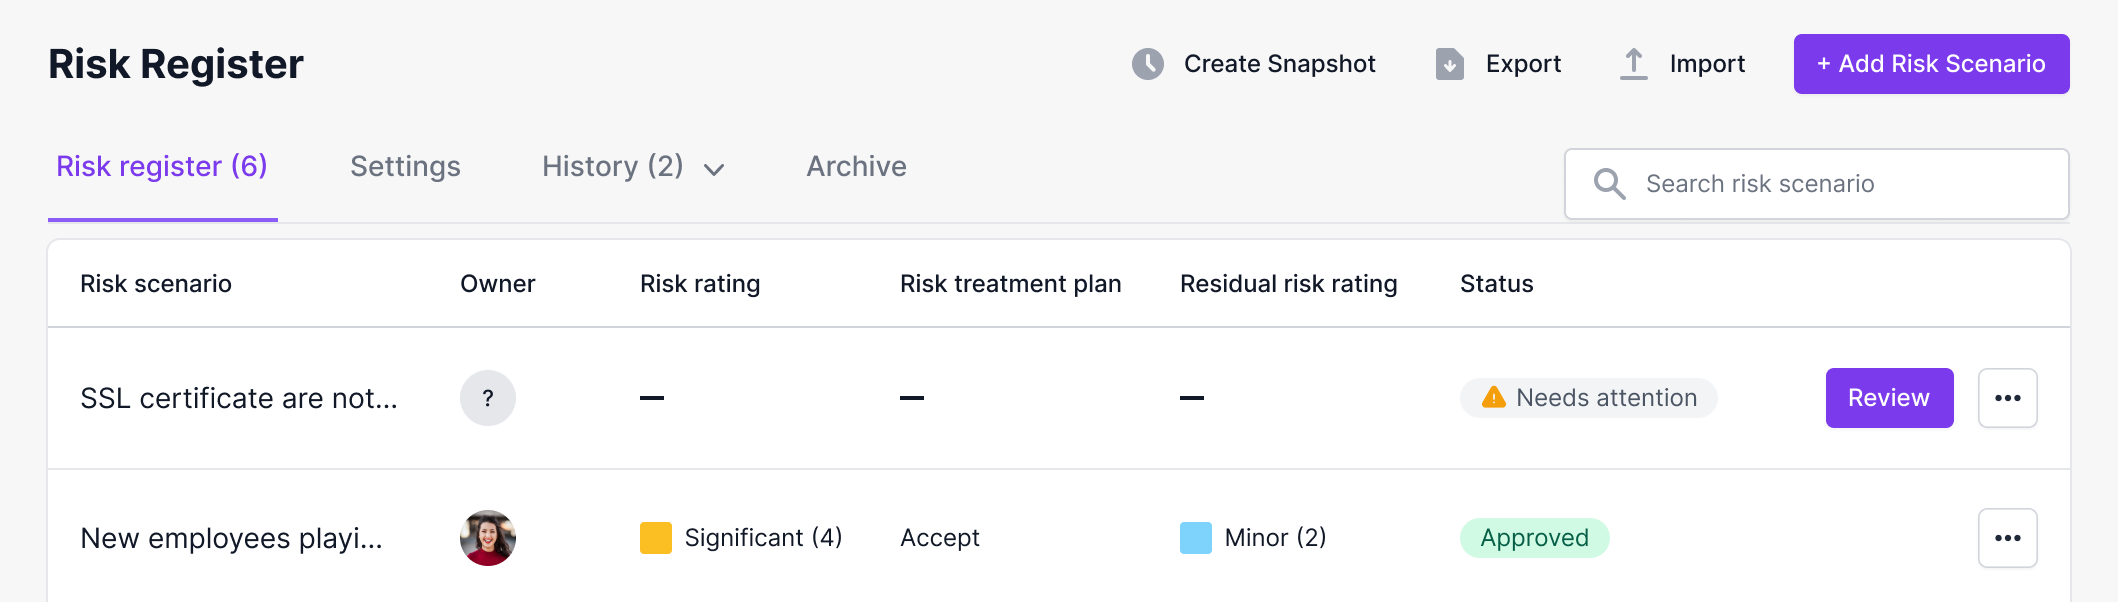Open the SSL certificate risk scenario

click(x=239, y=398)
